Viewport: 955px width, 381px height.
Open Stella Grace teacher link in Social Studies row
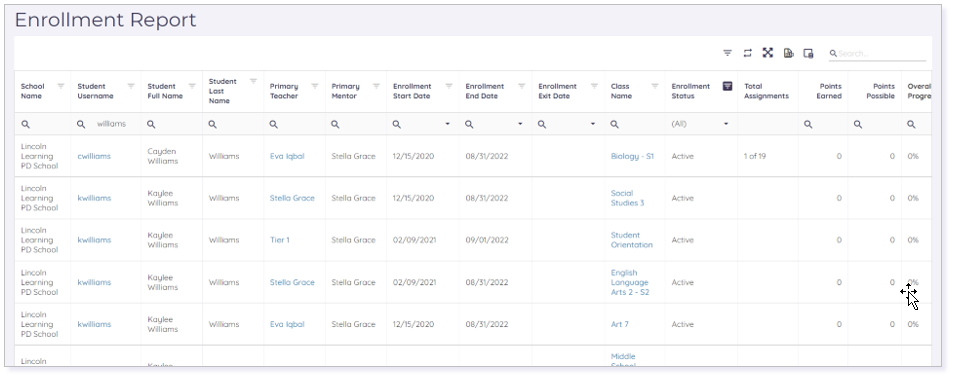pos(292,198)
